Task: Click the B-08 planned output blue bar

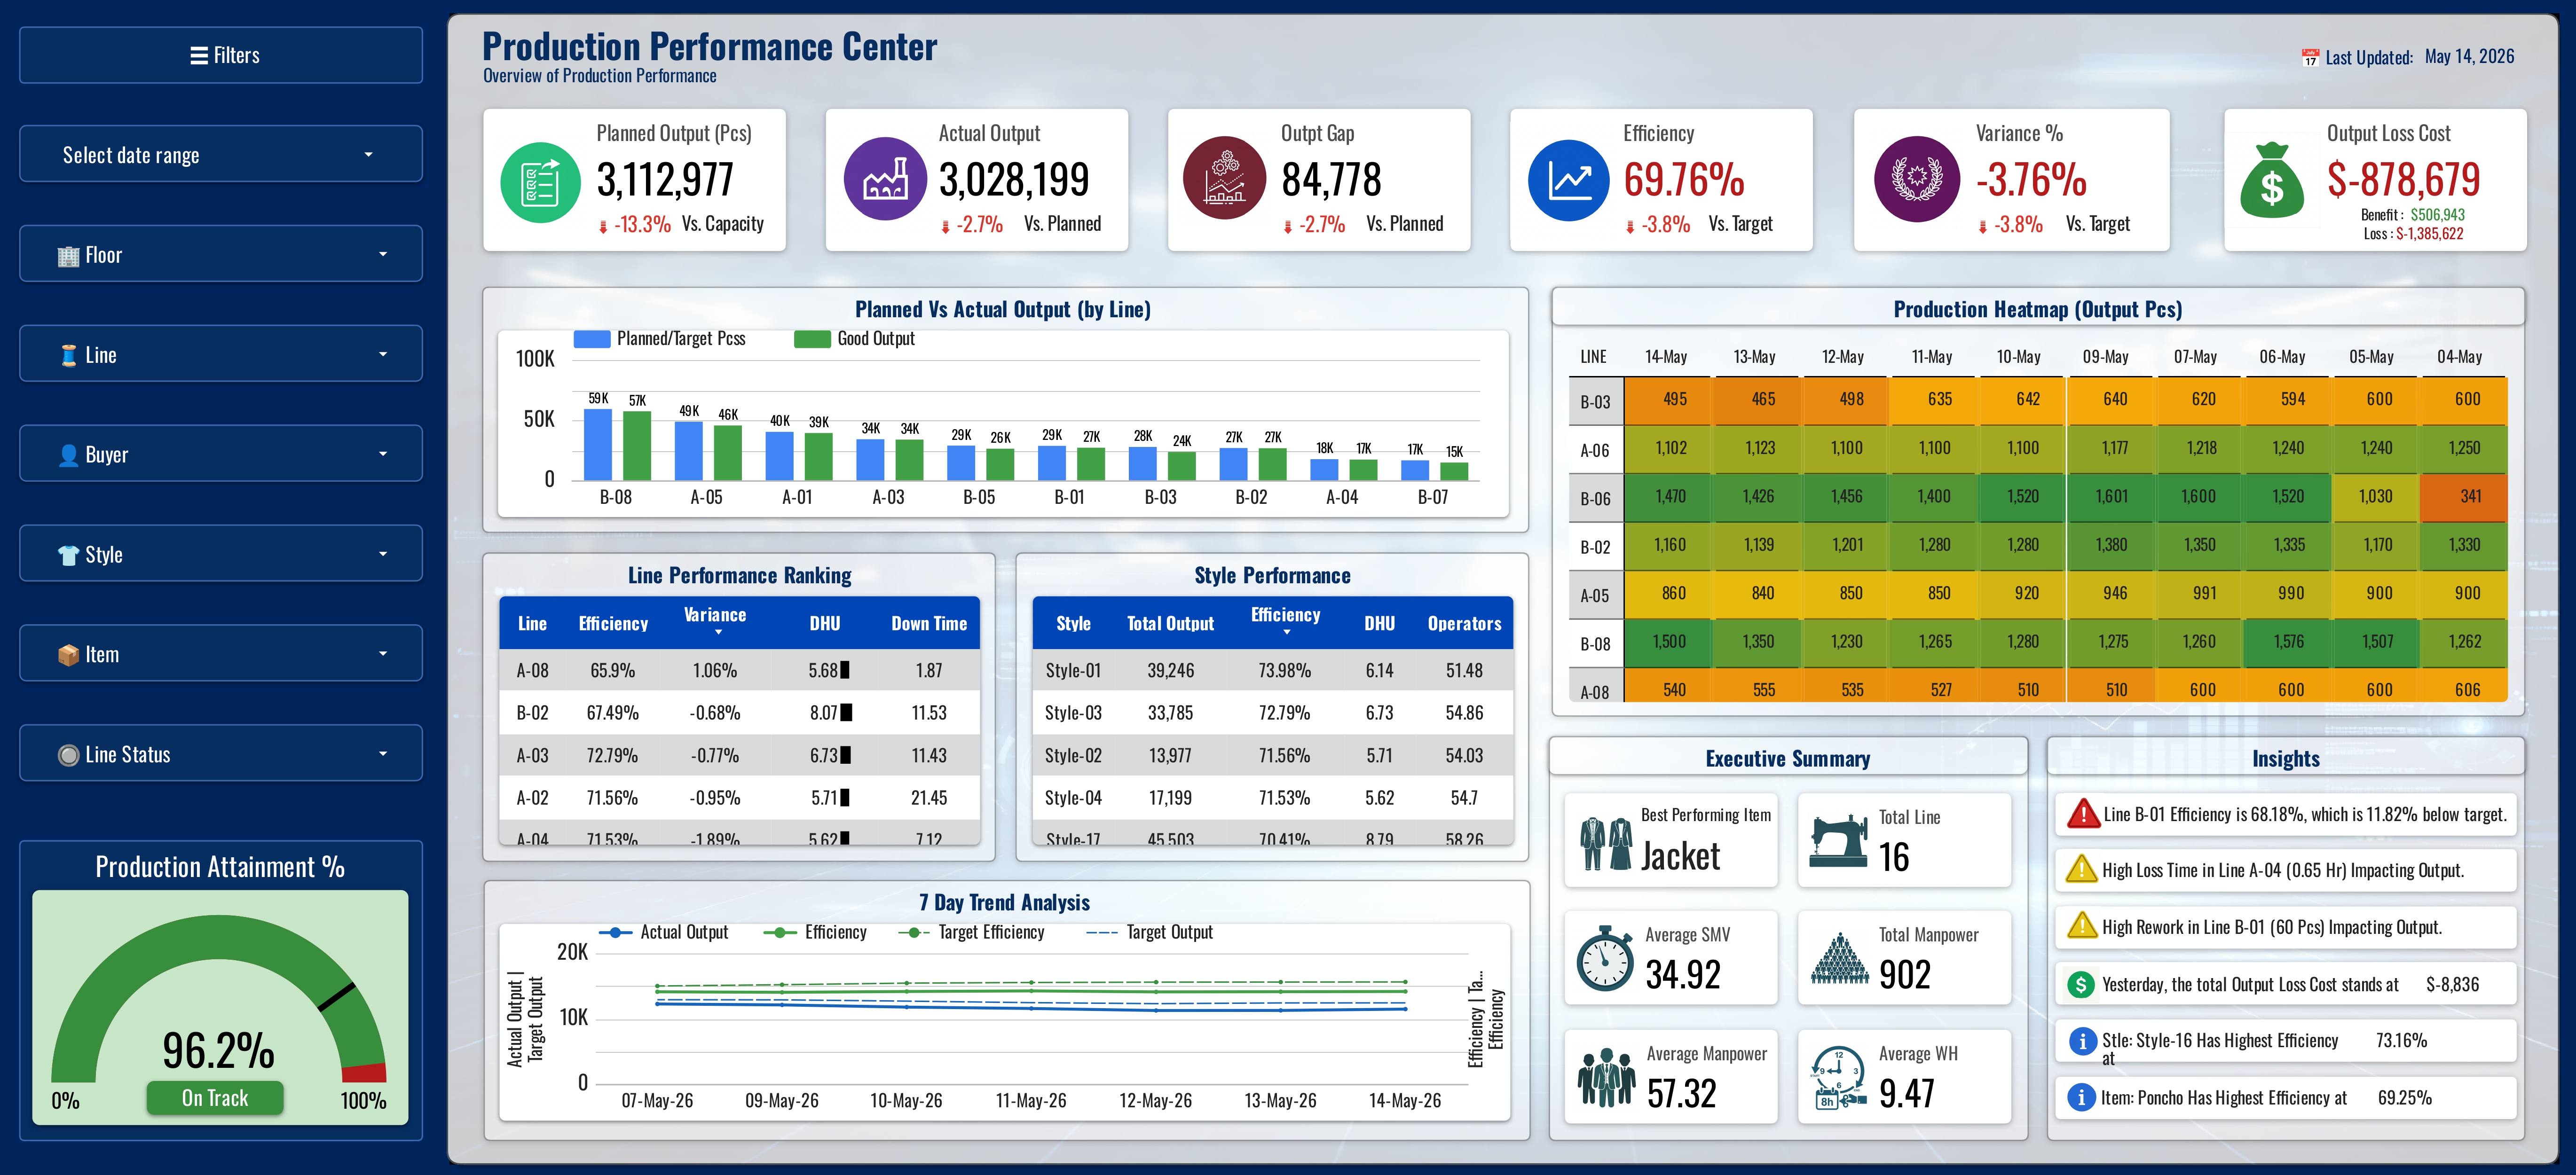Action: [x=598, y=445]
